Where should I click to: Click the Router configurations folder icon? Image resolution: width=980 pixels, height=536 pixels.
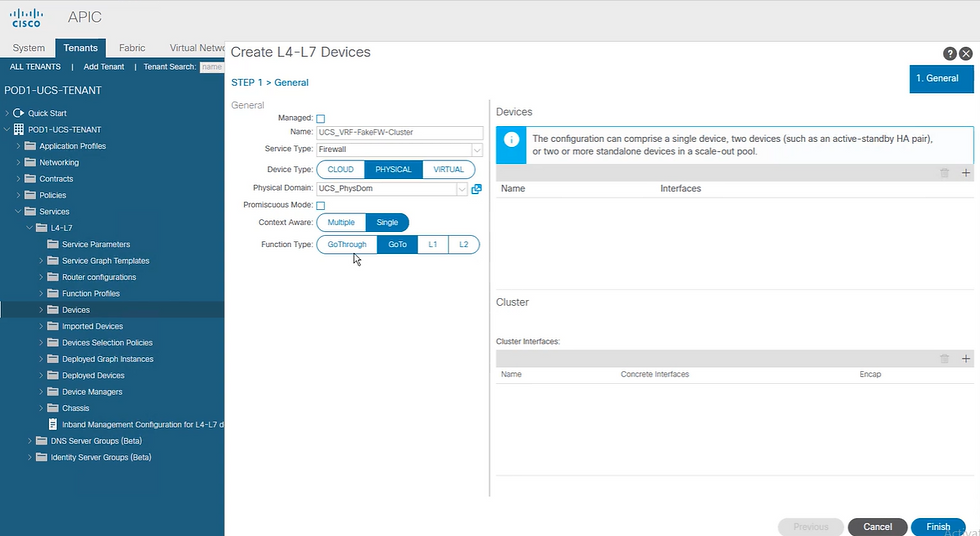(52, 277)
